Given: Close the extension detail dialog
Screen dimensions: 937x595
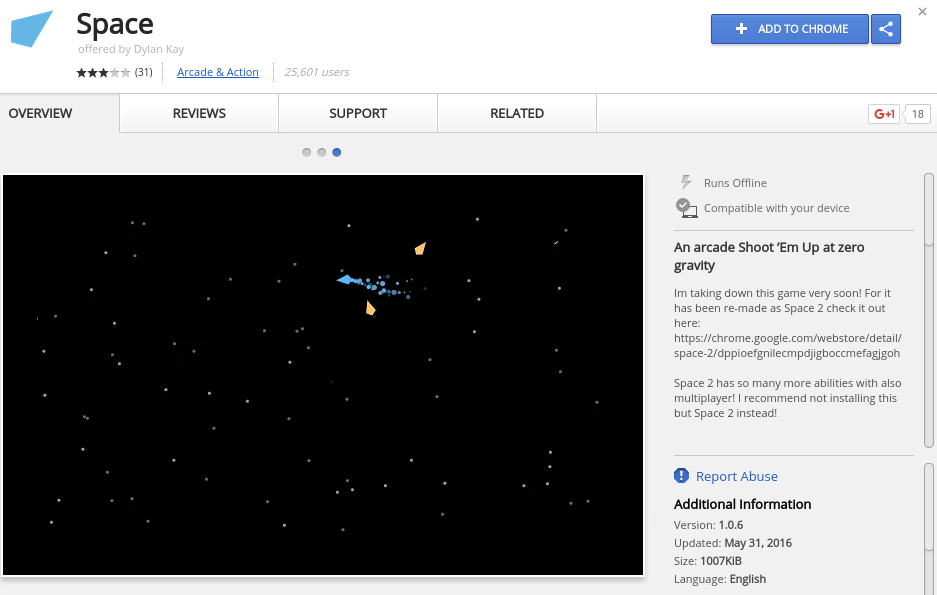Looking at the screenshot, I should pyautogui.click(x=922, y=11).
